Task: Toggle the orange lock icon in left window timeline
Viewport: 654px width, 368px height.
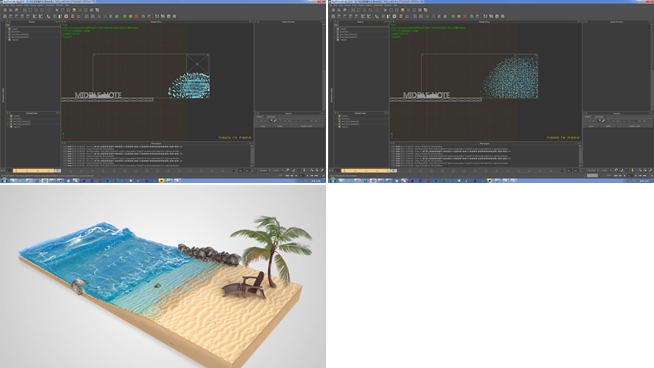Action: (254, 171)
